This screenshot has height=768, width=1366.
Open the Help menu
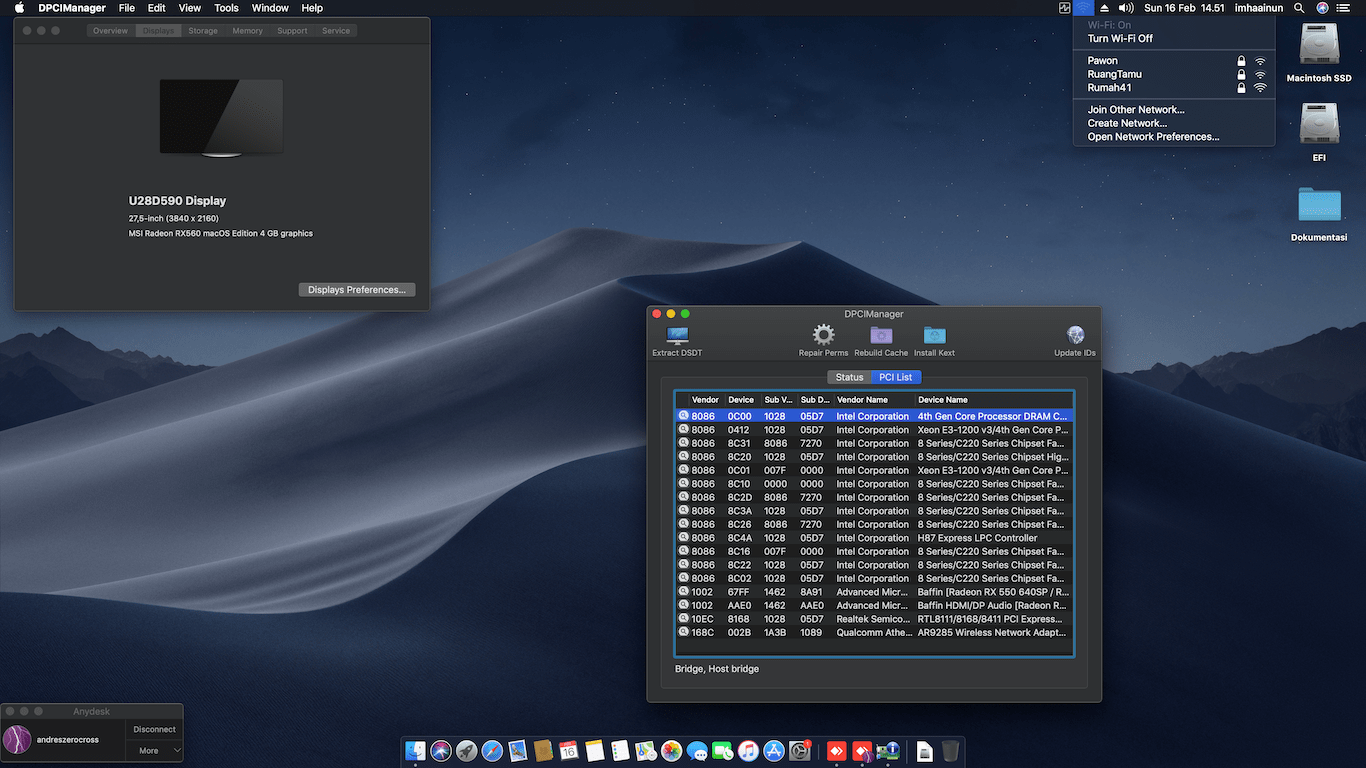click(x=312, y=8)
